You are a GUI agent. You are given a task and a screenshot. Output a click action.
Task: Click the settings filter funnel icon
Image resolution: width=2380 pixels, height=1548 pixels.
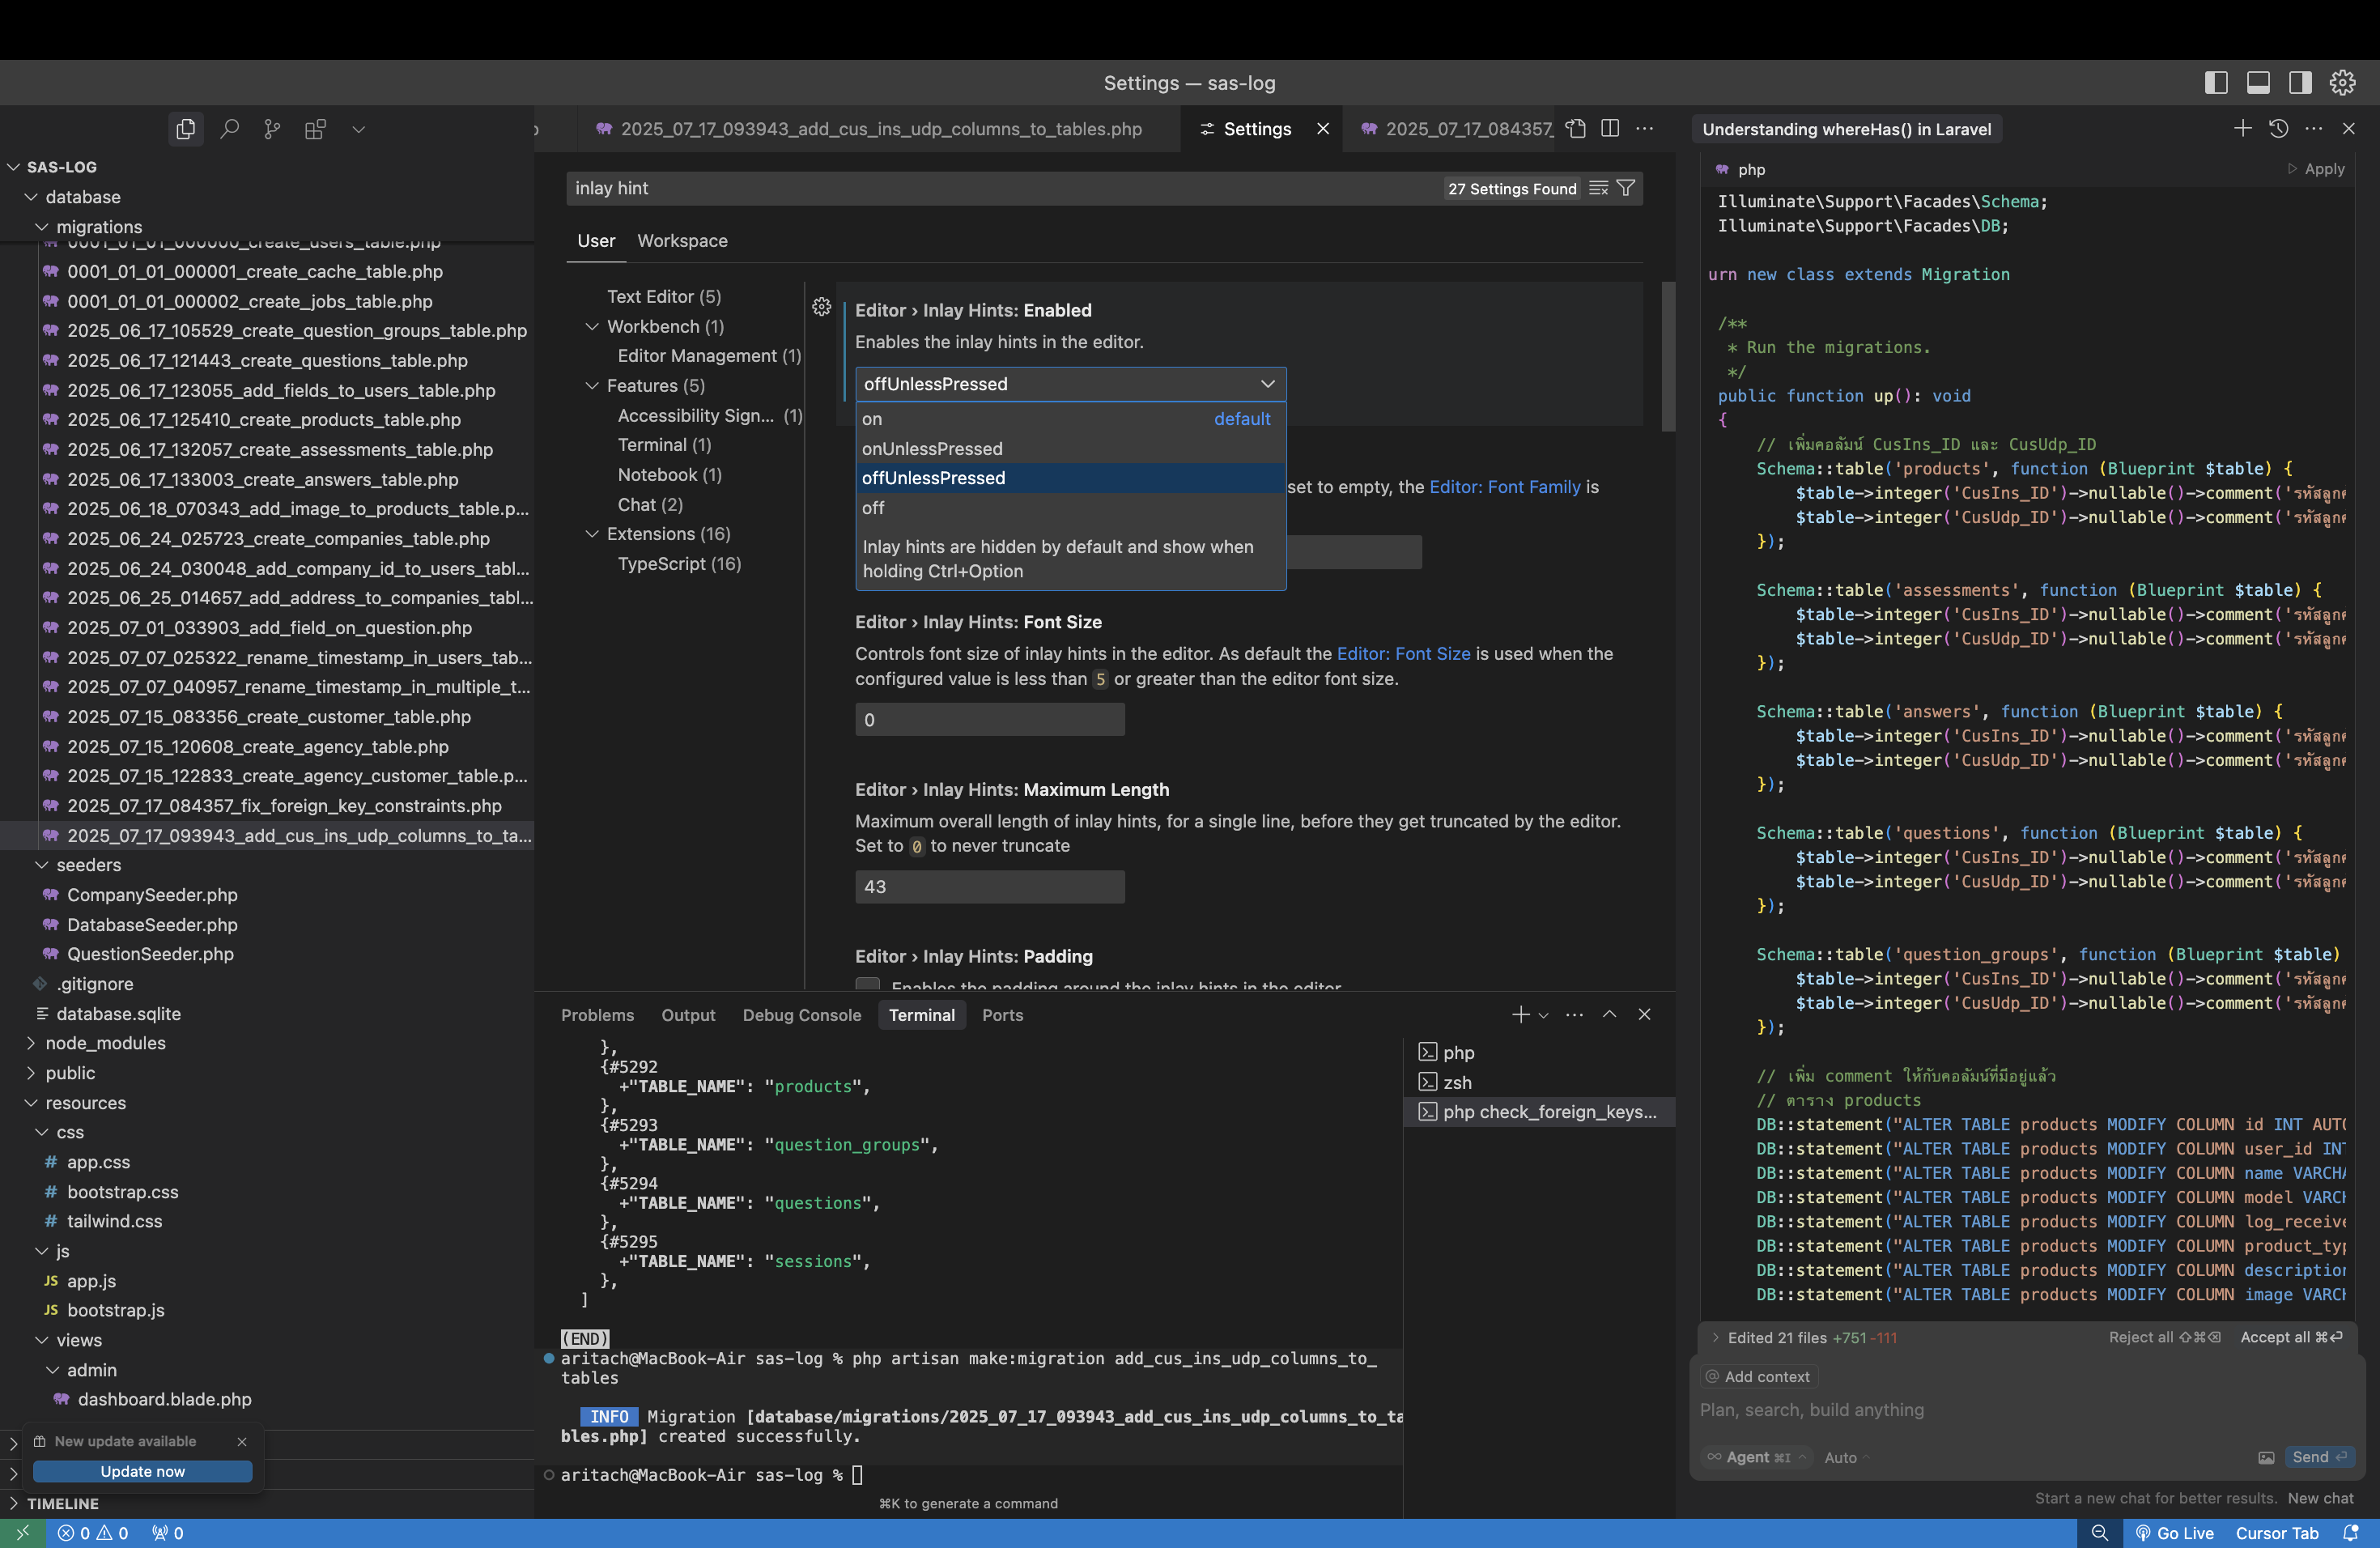click(1626, 188)
